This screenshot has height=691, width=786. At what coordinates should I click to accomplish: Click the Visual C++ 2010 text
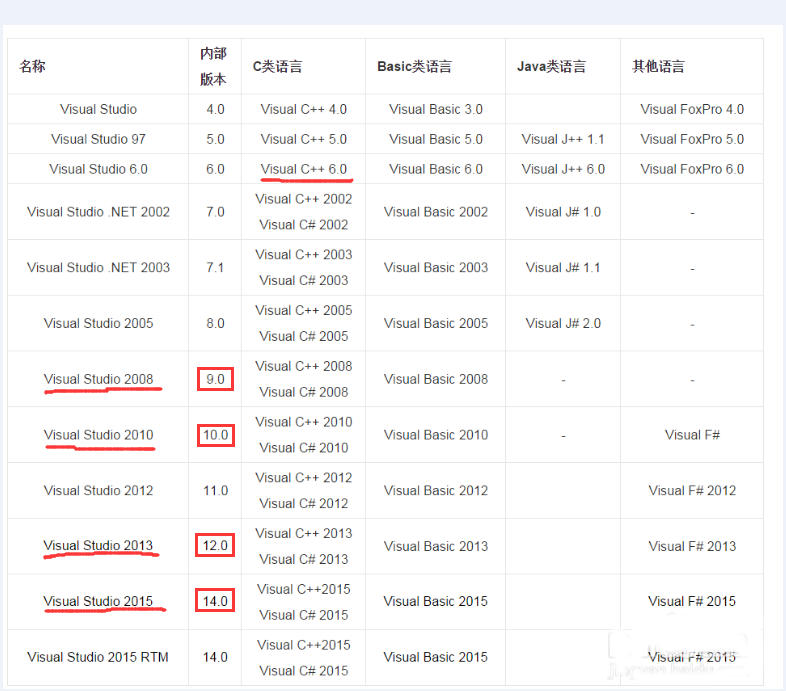tap(304, 422)
